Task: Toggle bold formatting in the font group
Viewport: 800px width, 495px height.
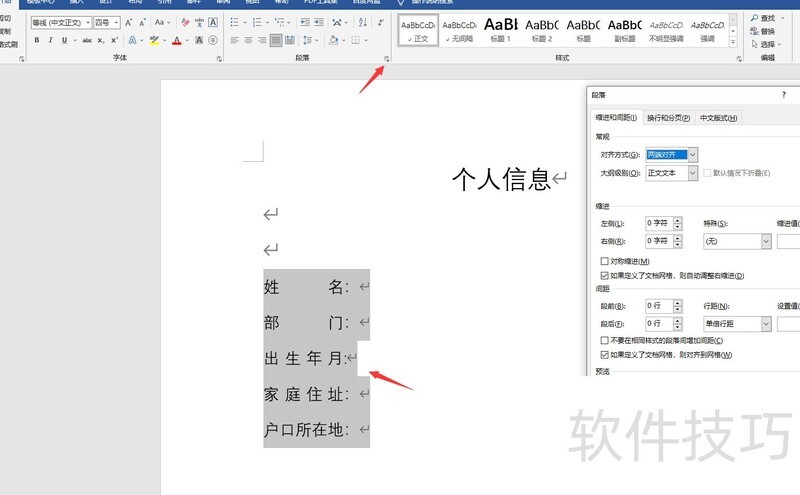Action: coord(36,40)
